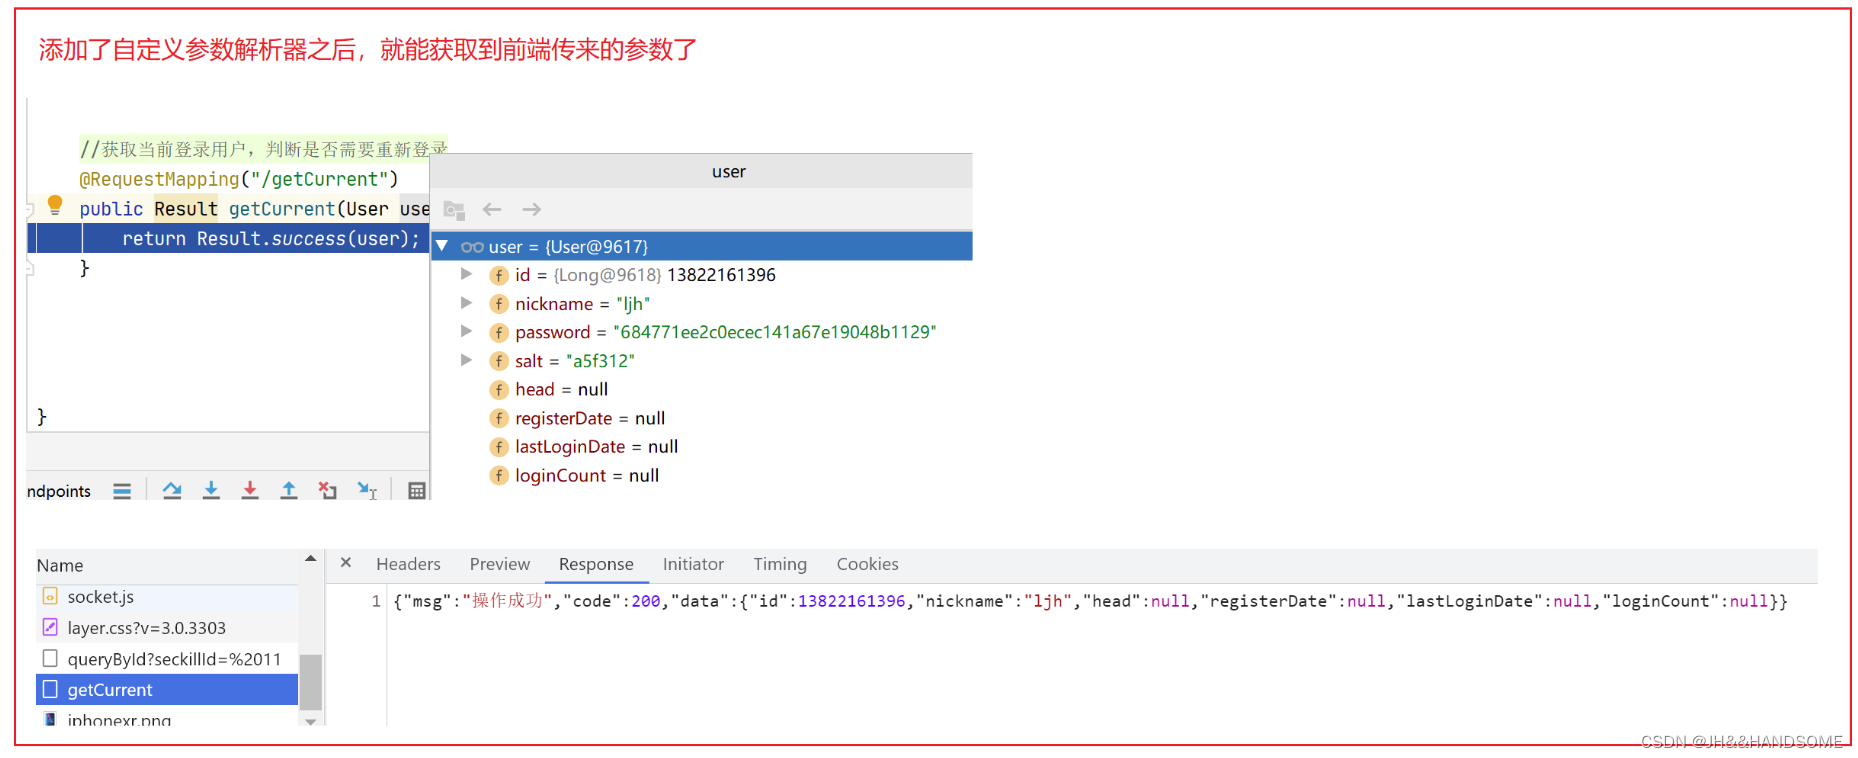Select the queryById?seckillId request
The image size is (1858, 758).
click(x=167, y=658)
